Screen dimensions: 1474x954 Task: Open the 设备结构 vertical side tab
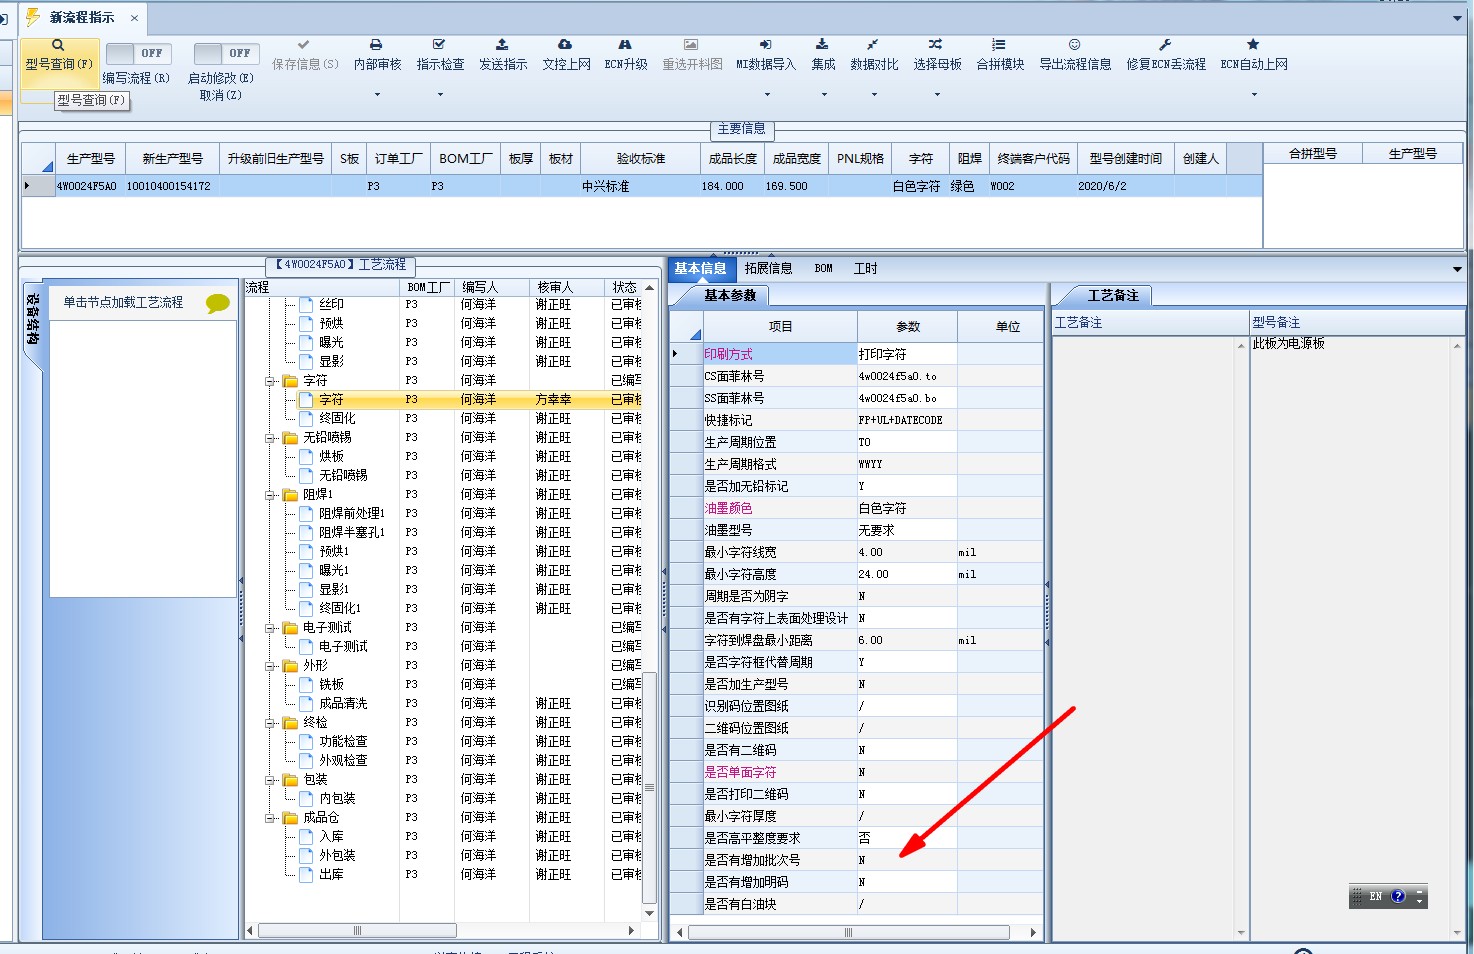click(x=33, y=320)
